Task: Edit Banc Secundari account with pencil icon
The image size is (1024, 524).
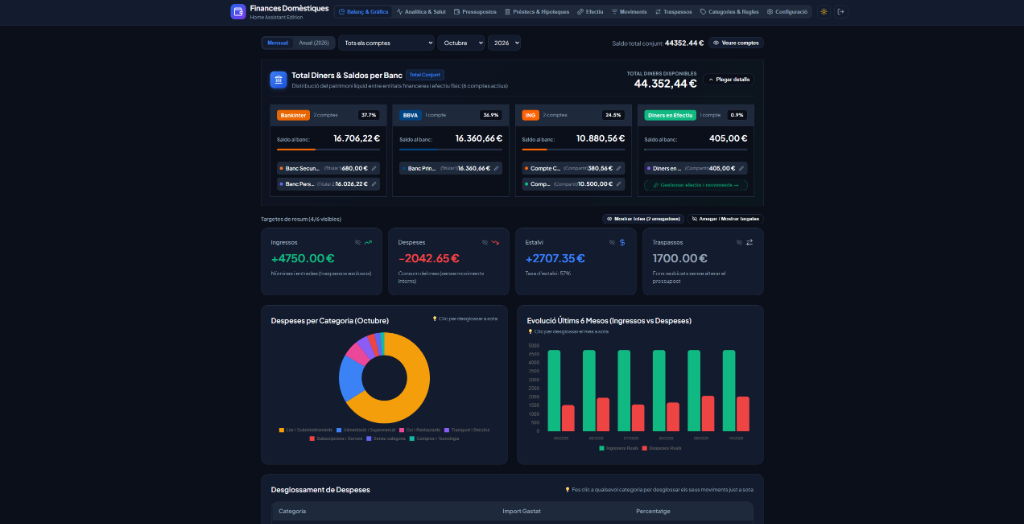Action: pos(374,168)
